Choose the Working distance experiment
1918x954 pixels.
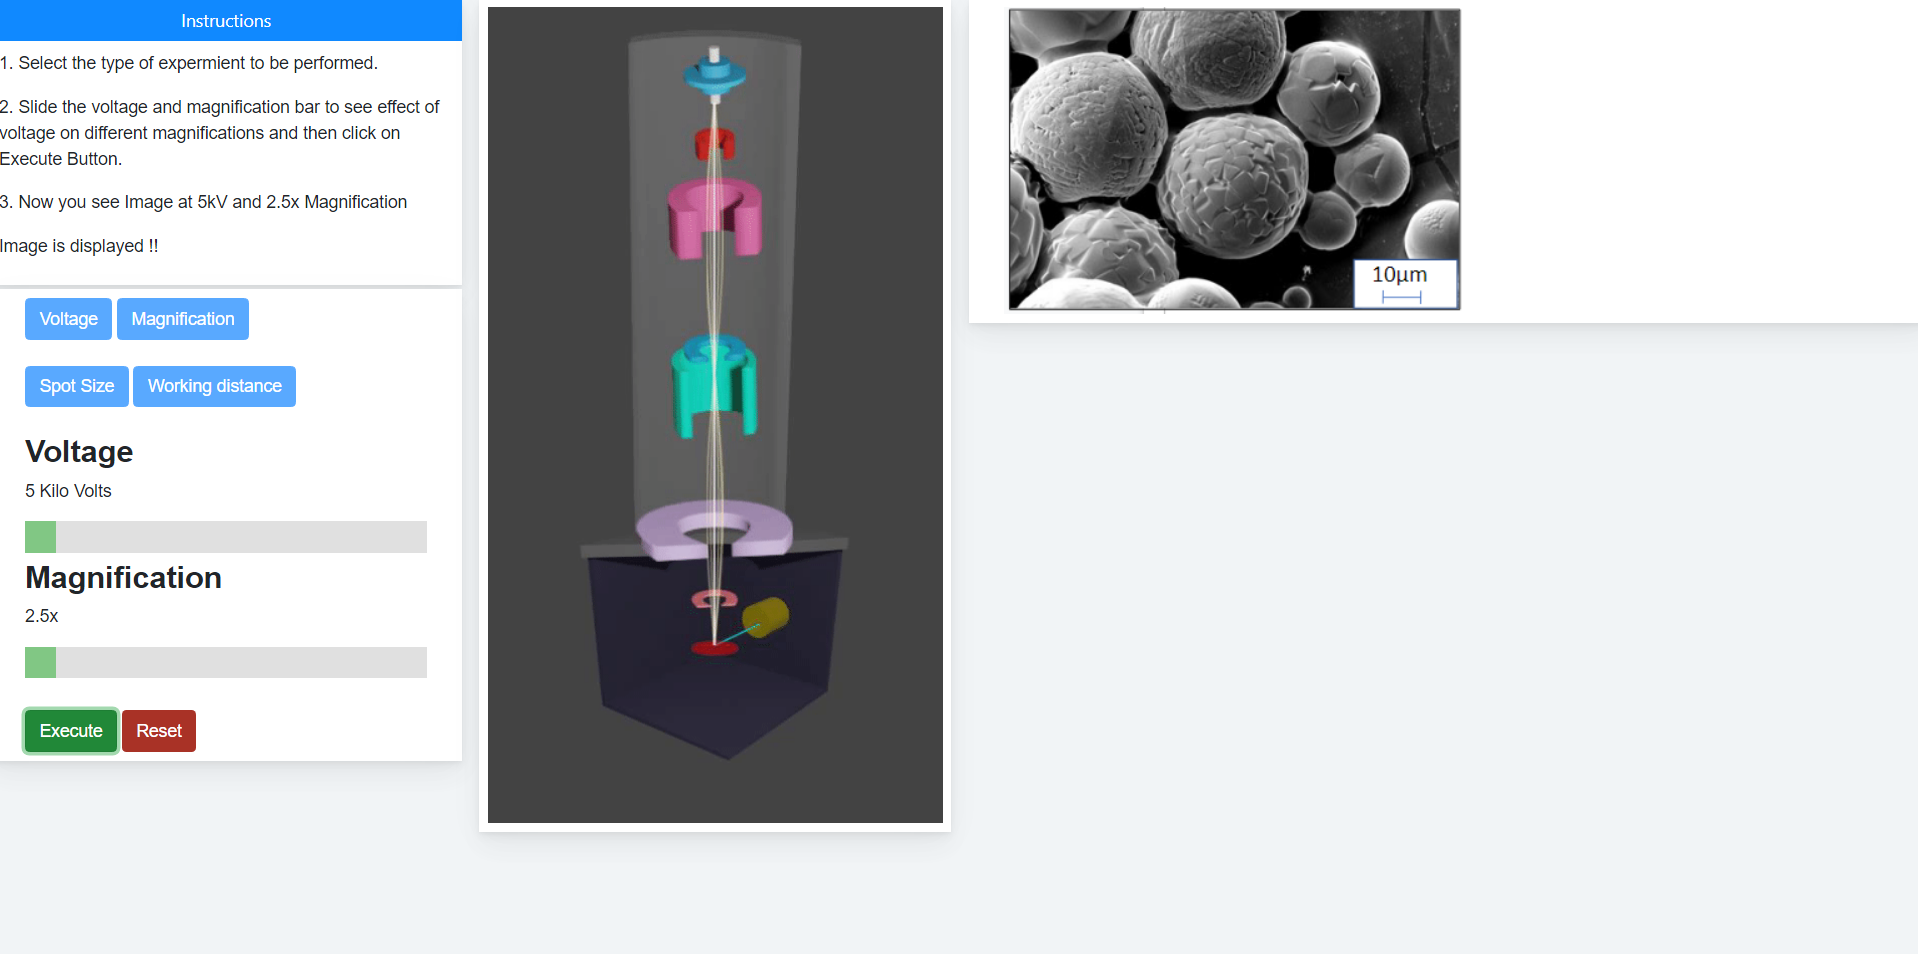[214, 386]
